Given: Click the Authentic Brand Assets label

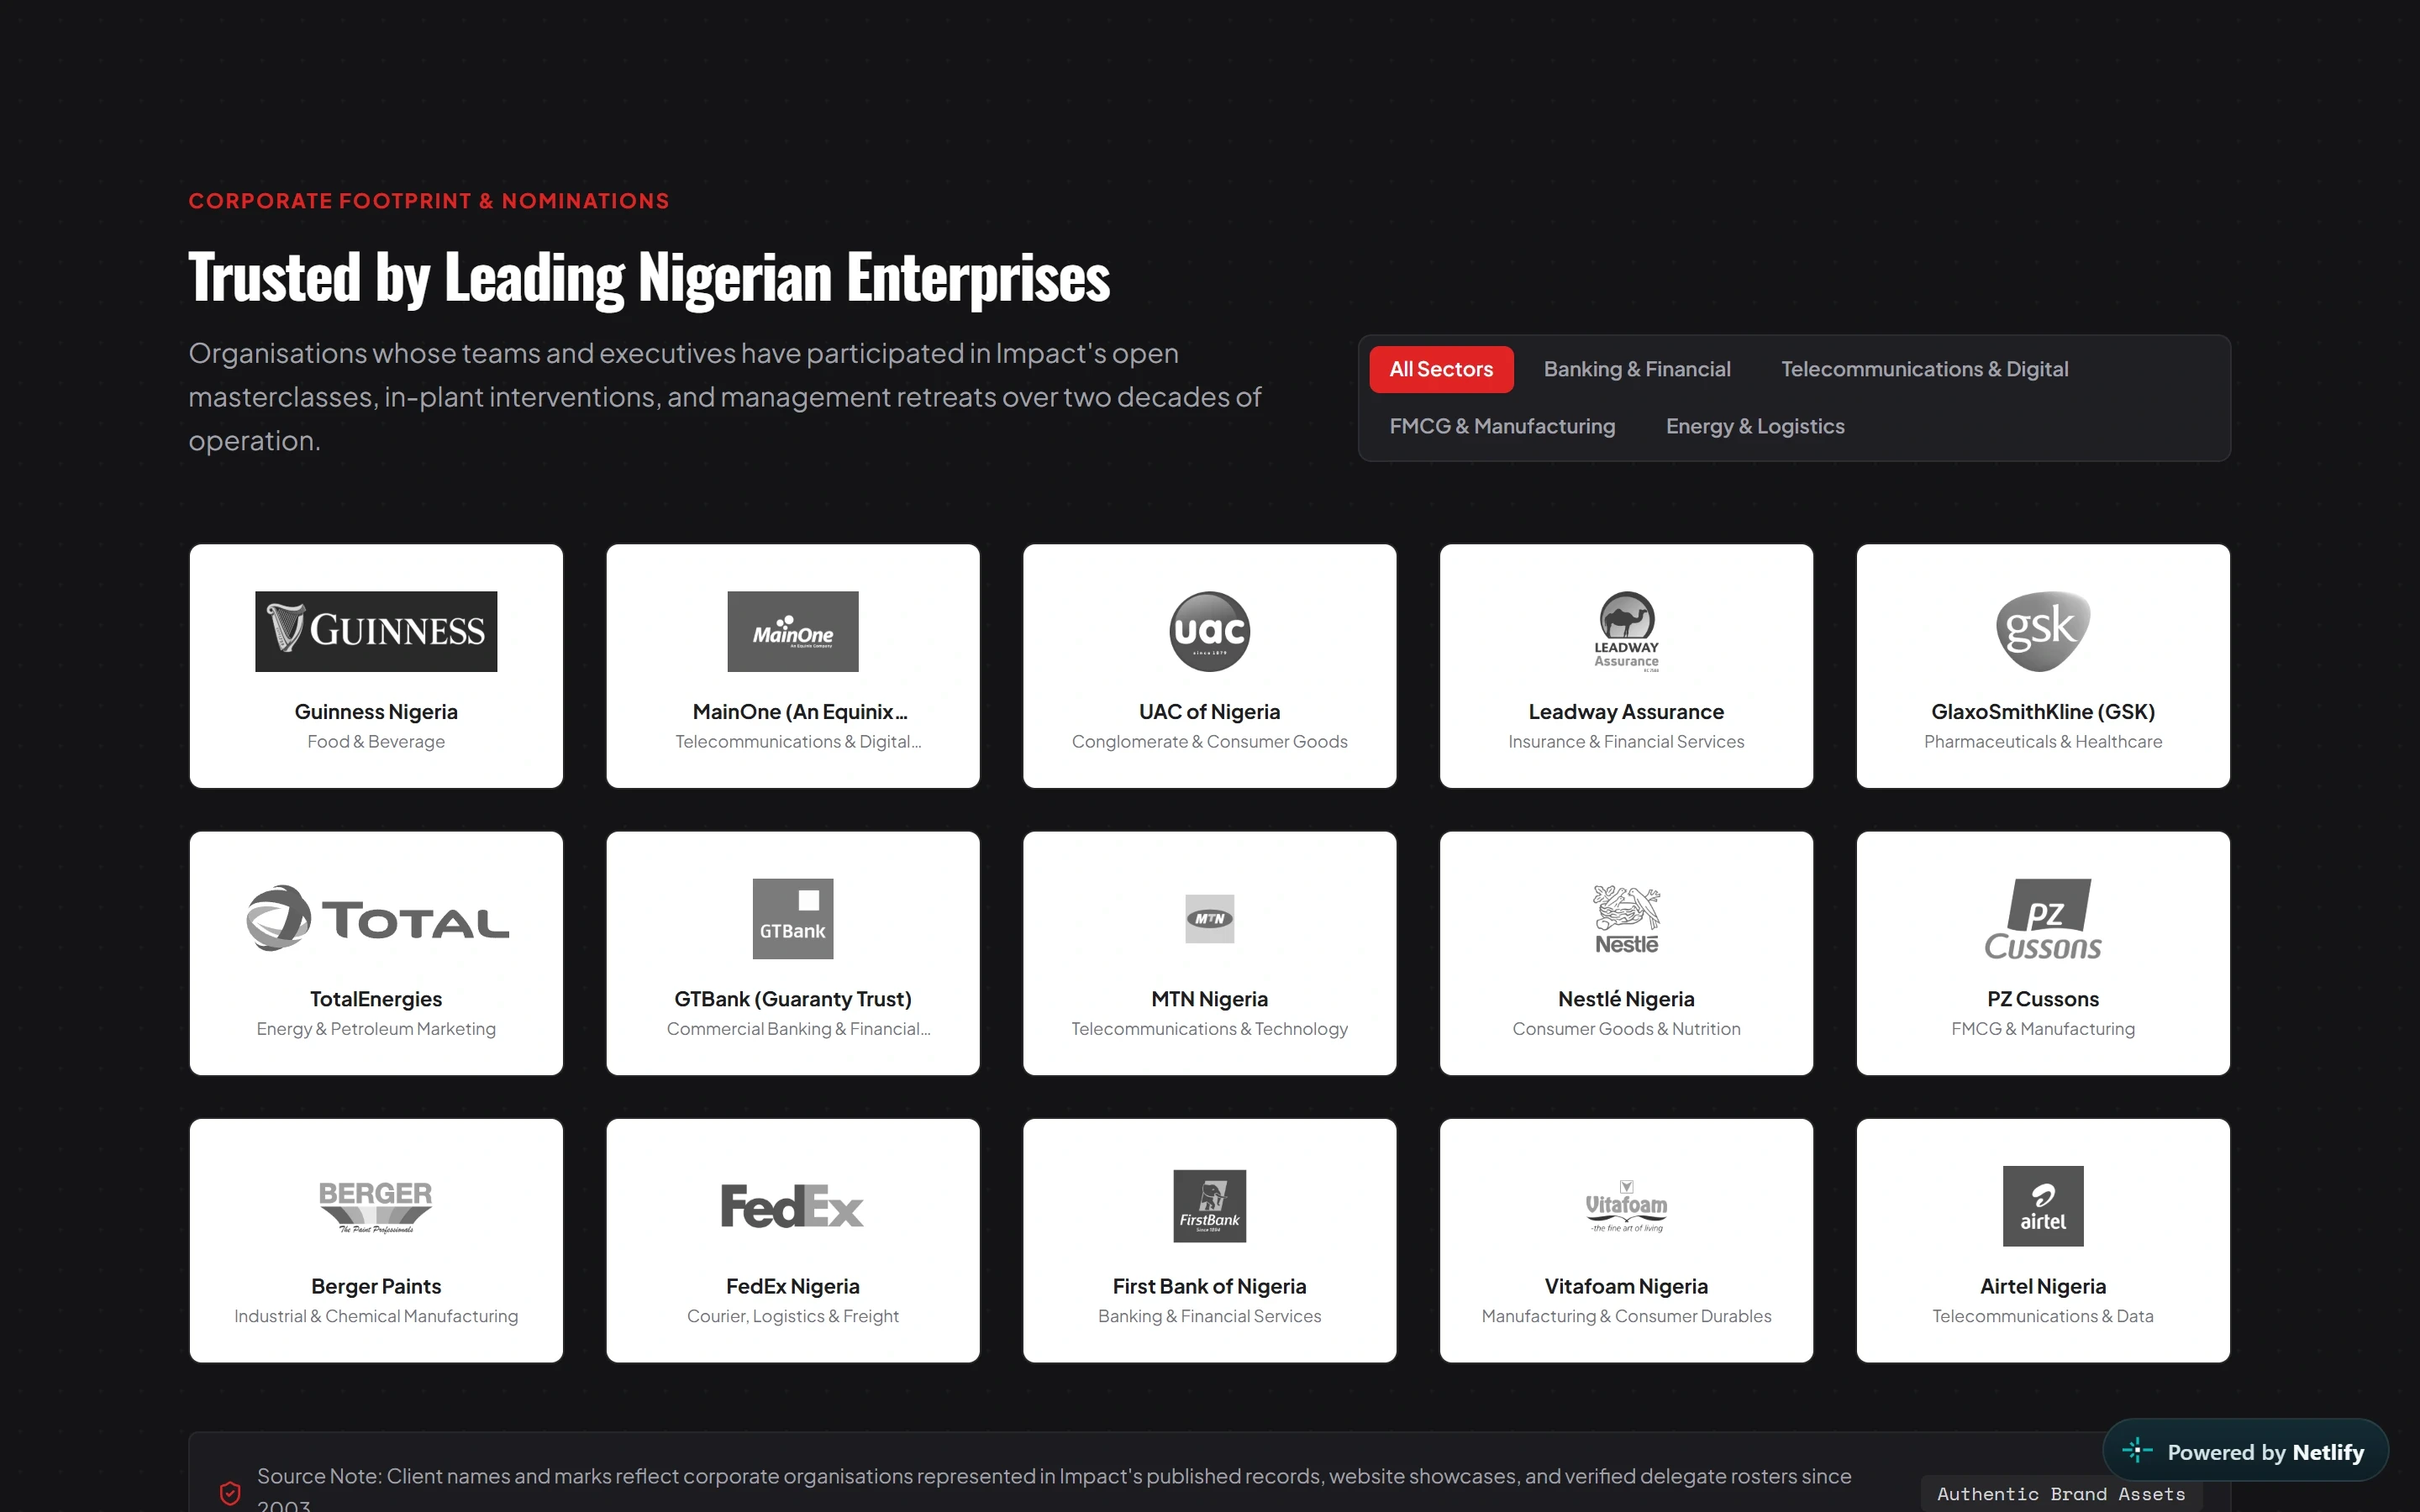Looking at the screenshot, I should [x=2061, y=1494].
